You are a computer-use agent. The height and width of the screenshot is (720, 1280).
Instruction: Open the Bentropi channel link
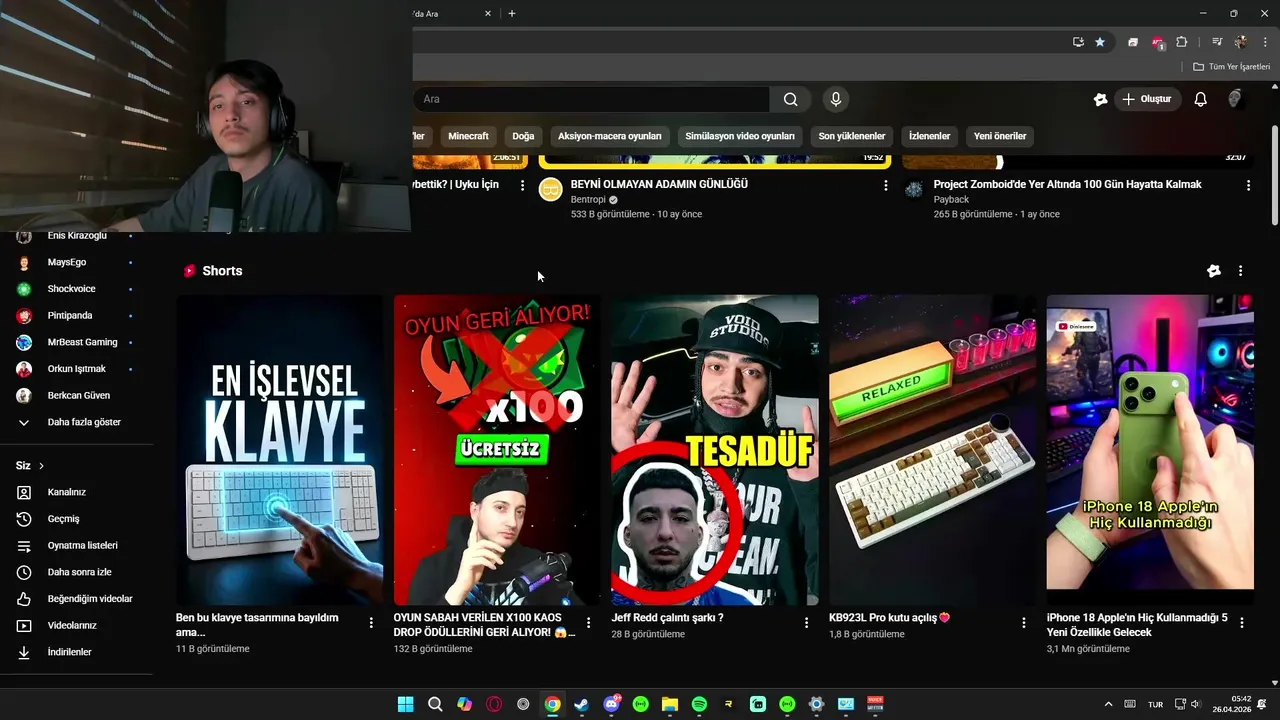pos(587,199)
